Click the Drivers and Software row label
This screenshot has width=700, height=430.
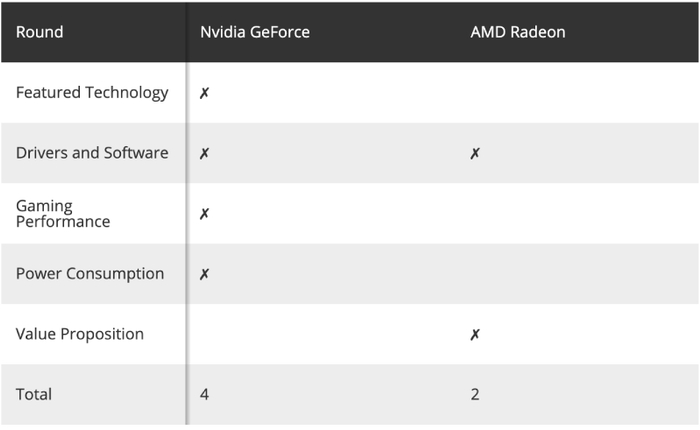[92, 153]
